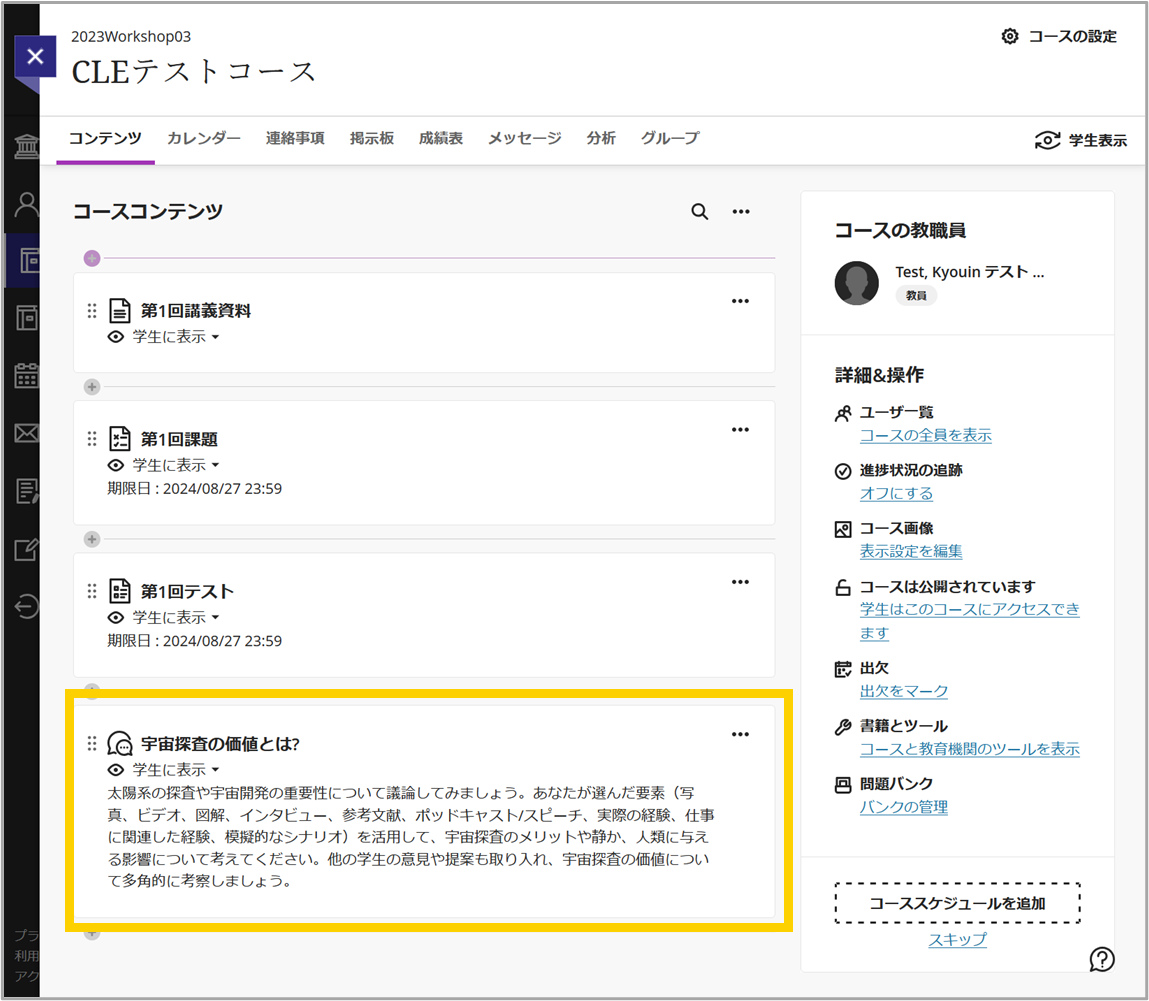
Task: Click the purple add content plus button at top
Action: (x=92, y=258)
